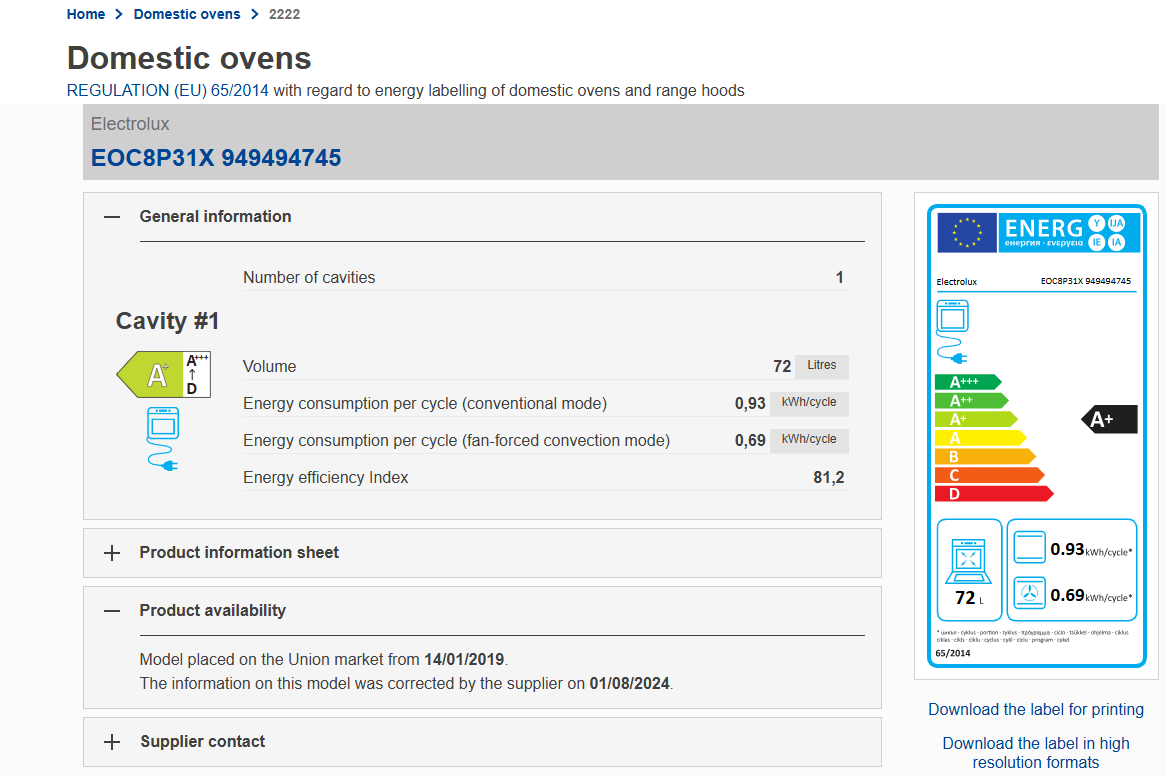Viewport: 1166px width, 776px height.
Task: Click the EOC8P31X 949494745 model heading
Action: 216,158
